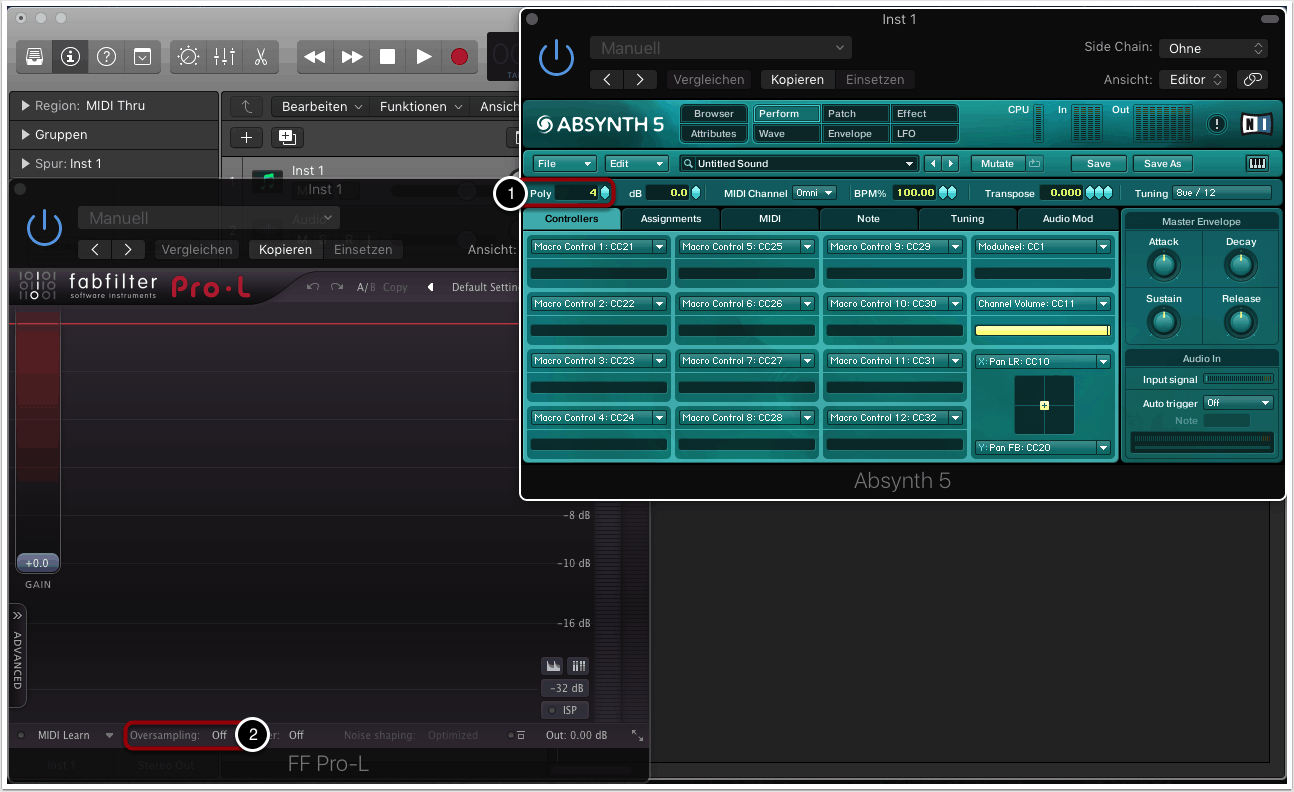The width and height of the screenshot is (1294, 792).
Task: Open the Side Chain dropdown
Action: (x=1213, y=48)
